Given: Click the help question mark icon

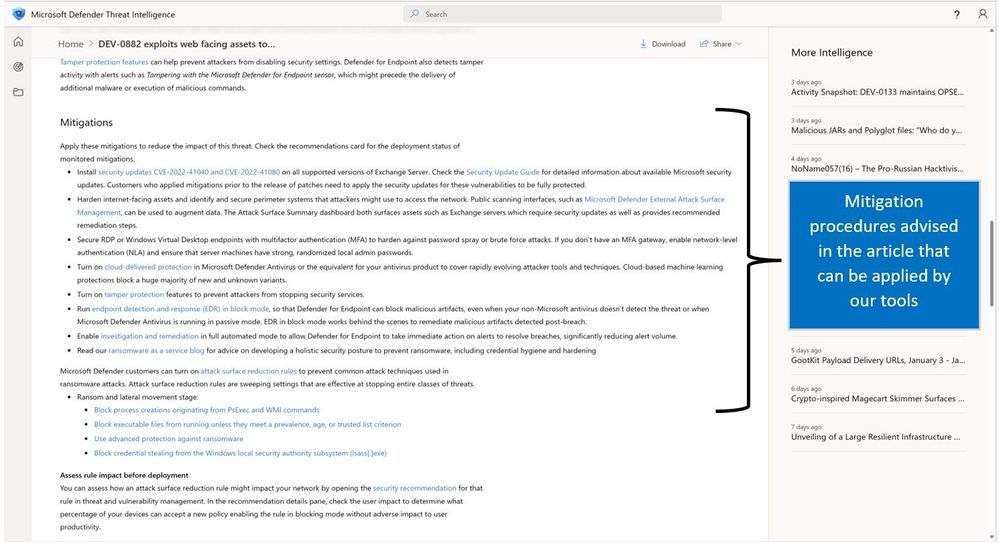Looking at the screenshot, I should (956, 15).
